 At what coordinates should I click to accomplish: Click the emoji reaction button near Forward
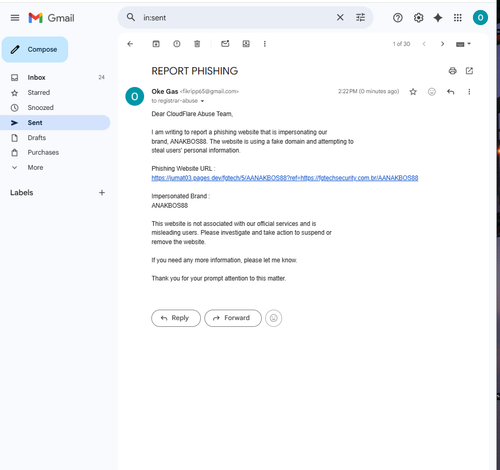[274, 318]
